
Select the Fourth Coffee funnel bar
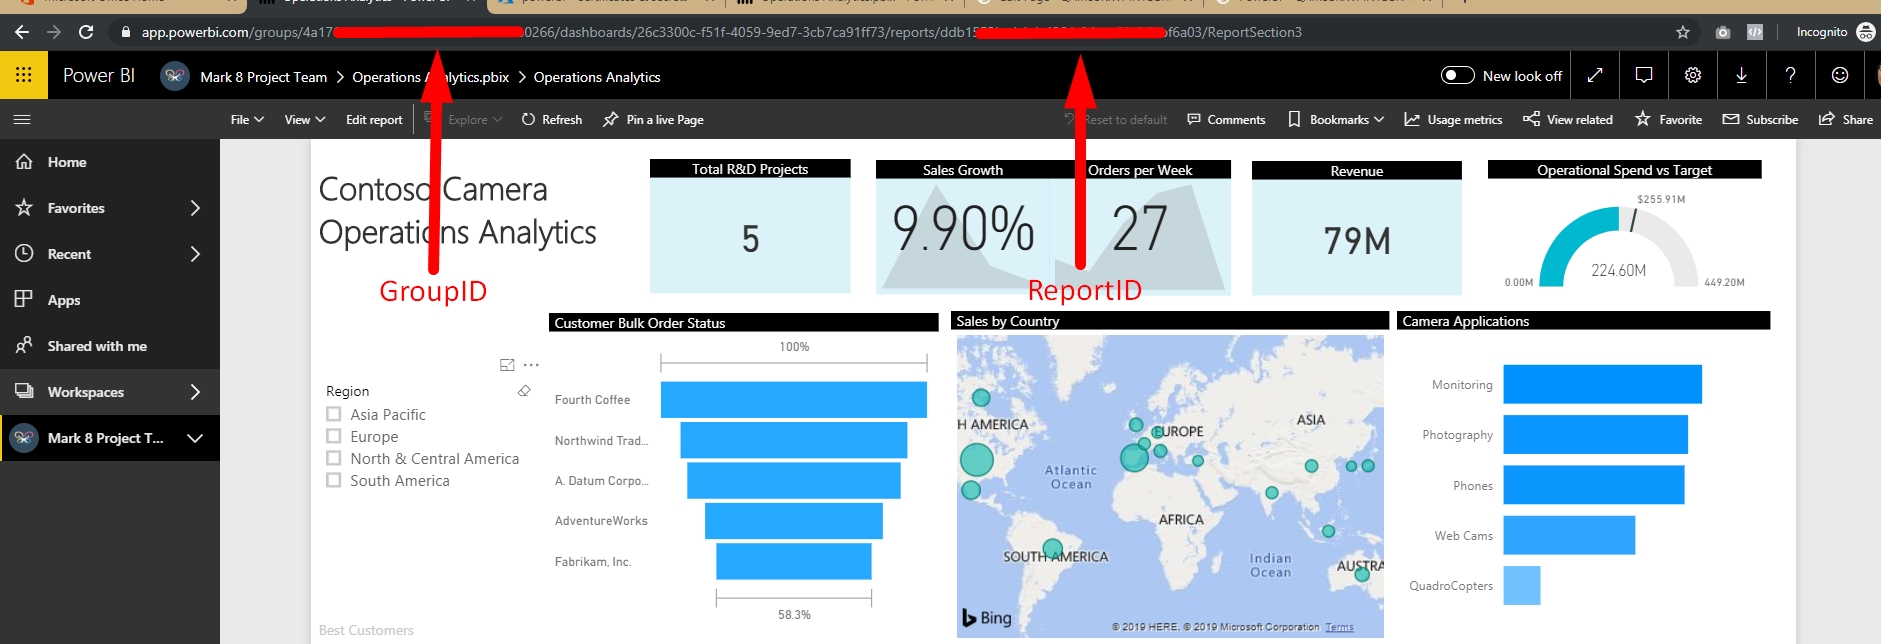pyautogui.click(x=793, y=399)
